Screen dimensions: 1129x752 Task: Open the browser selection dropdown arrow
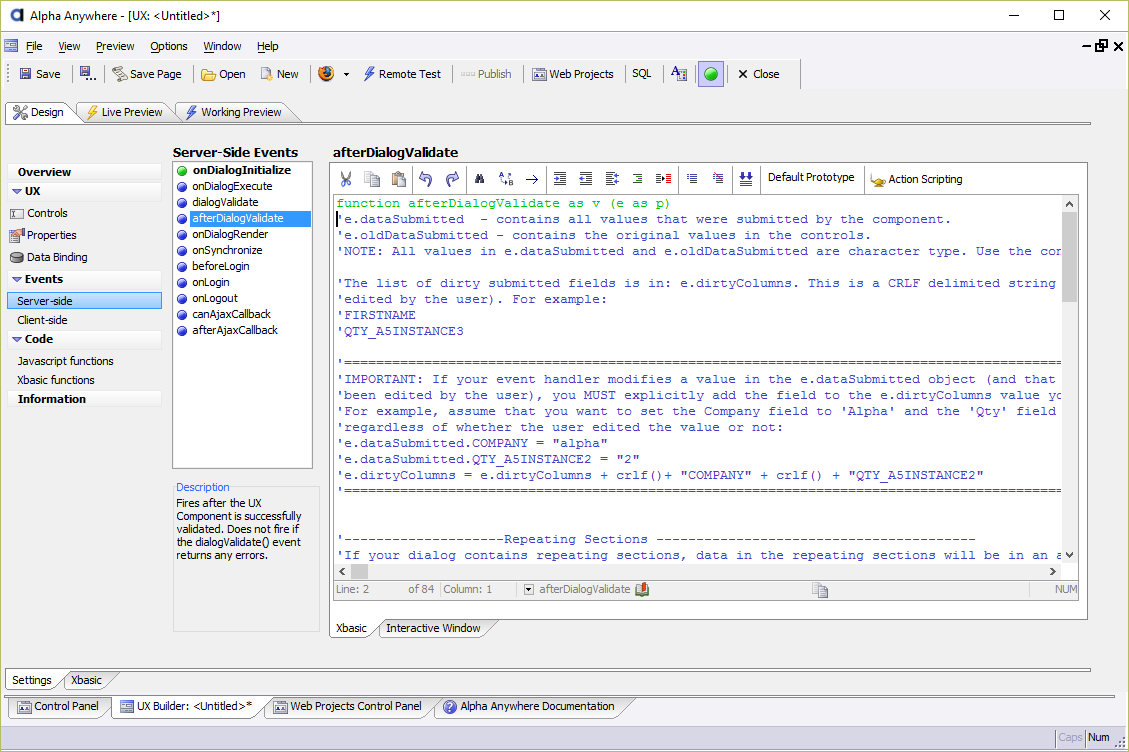[x=346, y=74]
